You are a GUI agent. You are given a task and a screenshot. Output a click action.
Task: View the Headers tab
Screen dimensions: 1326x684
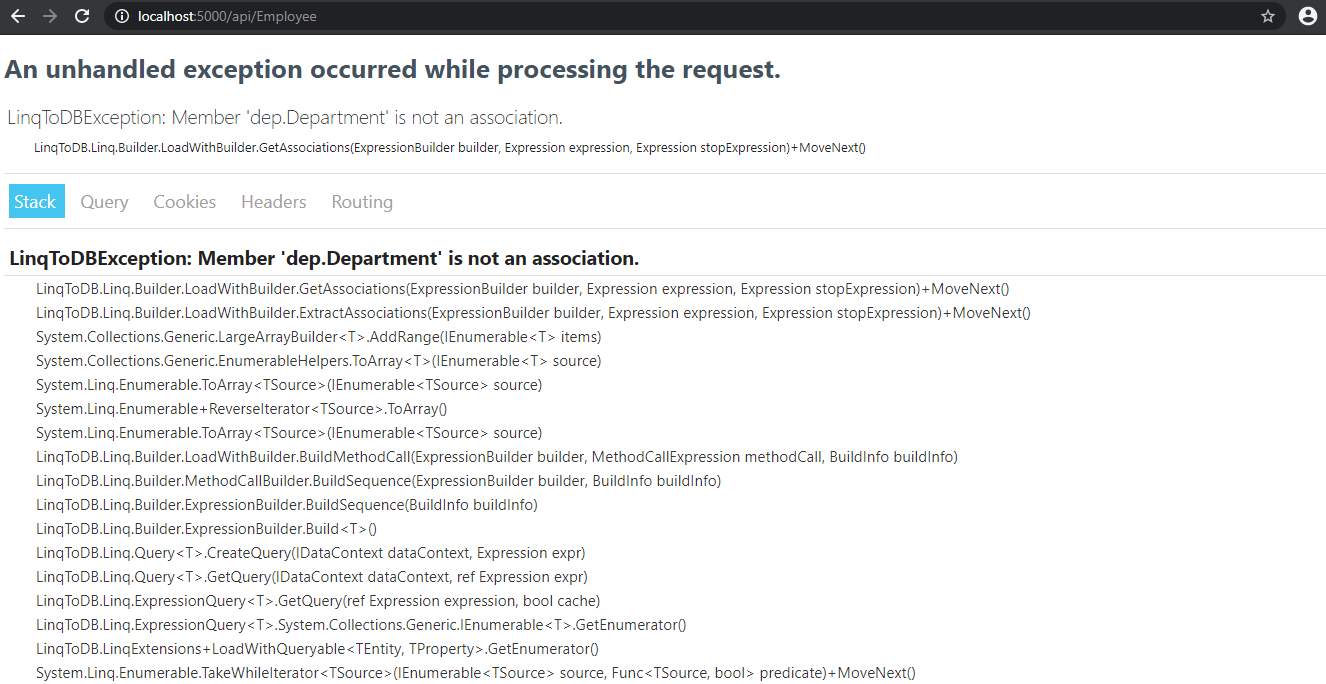coord(273,202)
